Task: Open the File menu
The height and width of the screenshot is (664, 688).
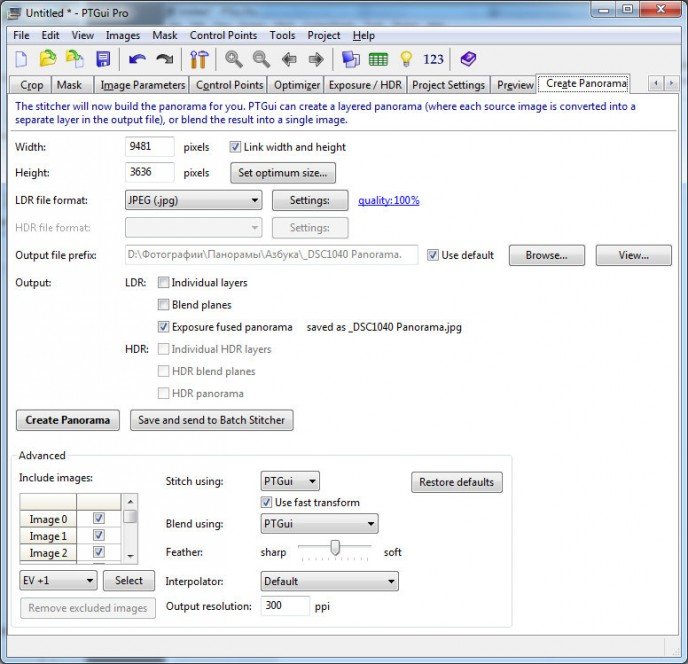Action: coord(21,36)
